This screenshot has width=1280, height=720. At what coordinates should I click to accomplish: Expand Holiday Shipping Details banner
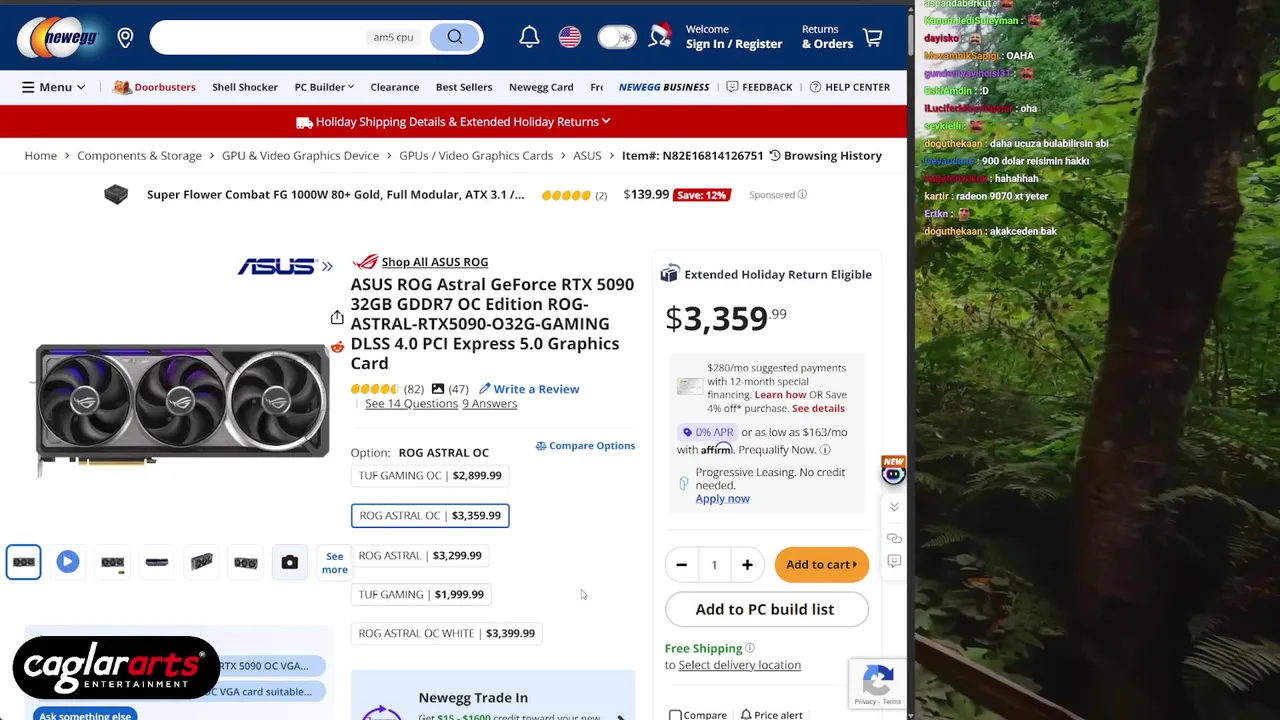pyautogui.click(x=453, y=122)
